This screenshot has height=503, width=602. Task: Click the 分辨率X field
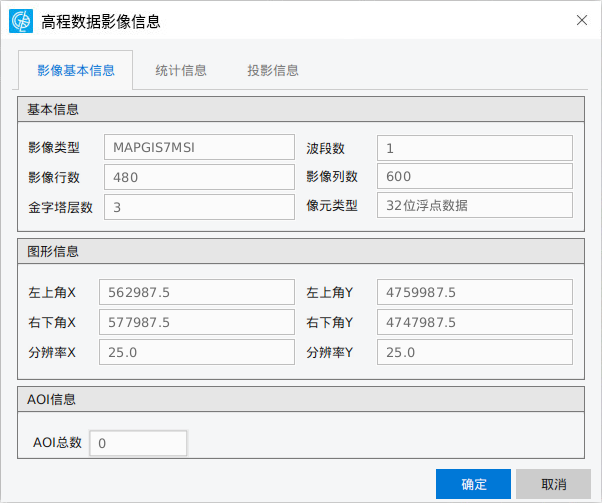click(199, 352)
